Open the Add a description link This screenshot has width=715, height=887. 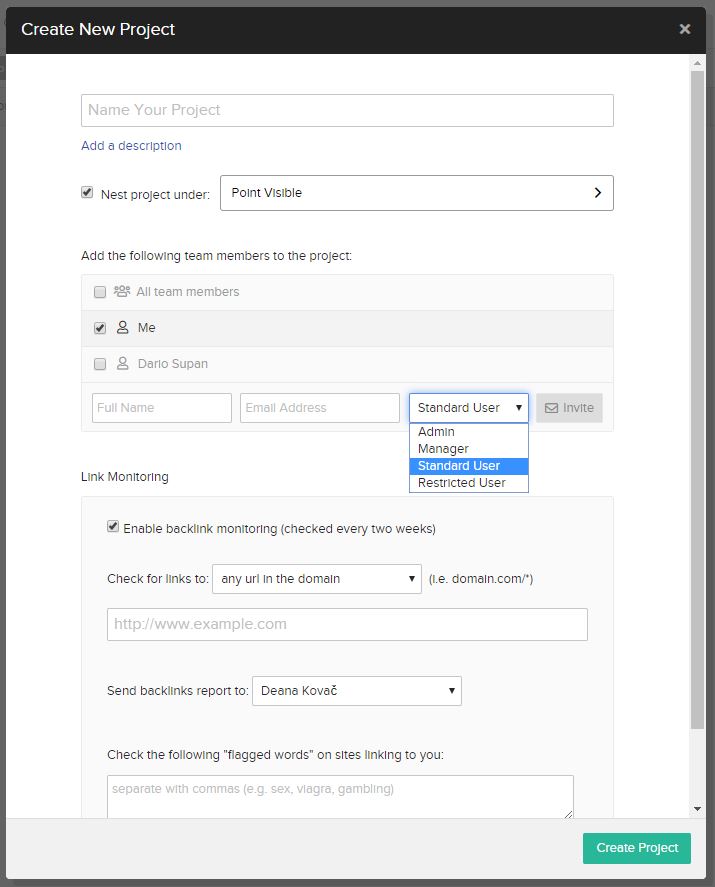click(131, 145)
